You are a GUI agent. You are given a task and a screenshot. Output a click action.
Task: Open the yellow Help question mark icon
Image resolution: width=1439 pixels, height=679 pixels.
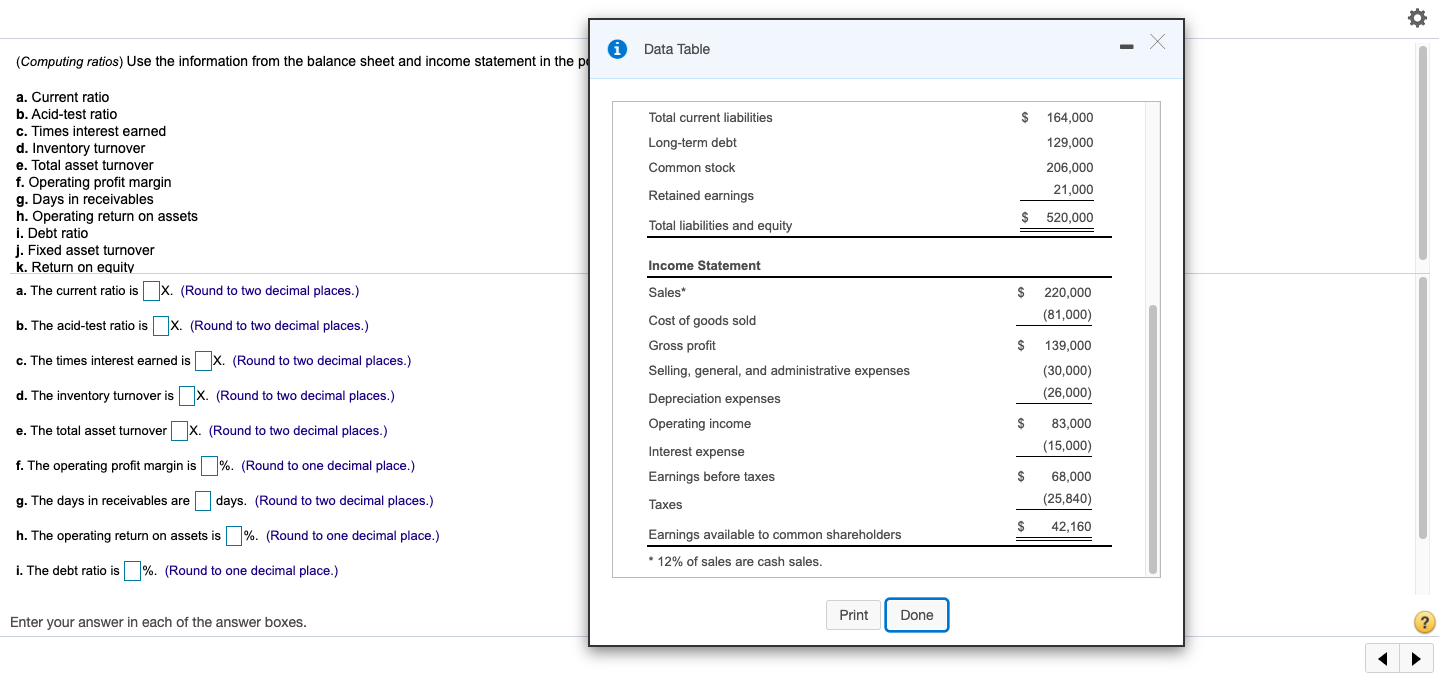coord(1424,622)
